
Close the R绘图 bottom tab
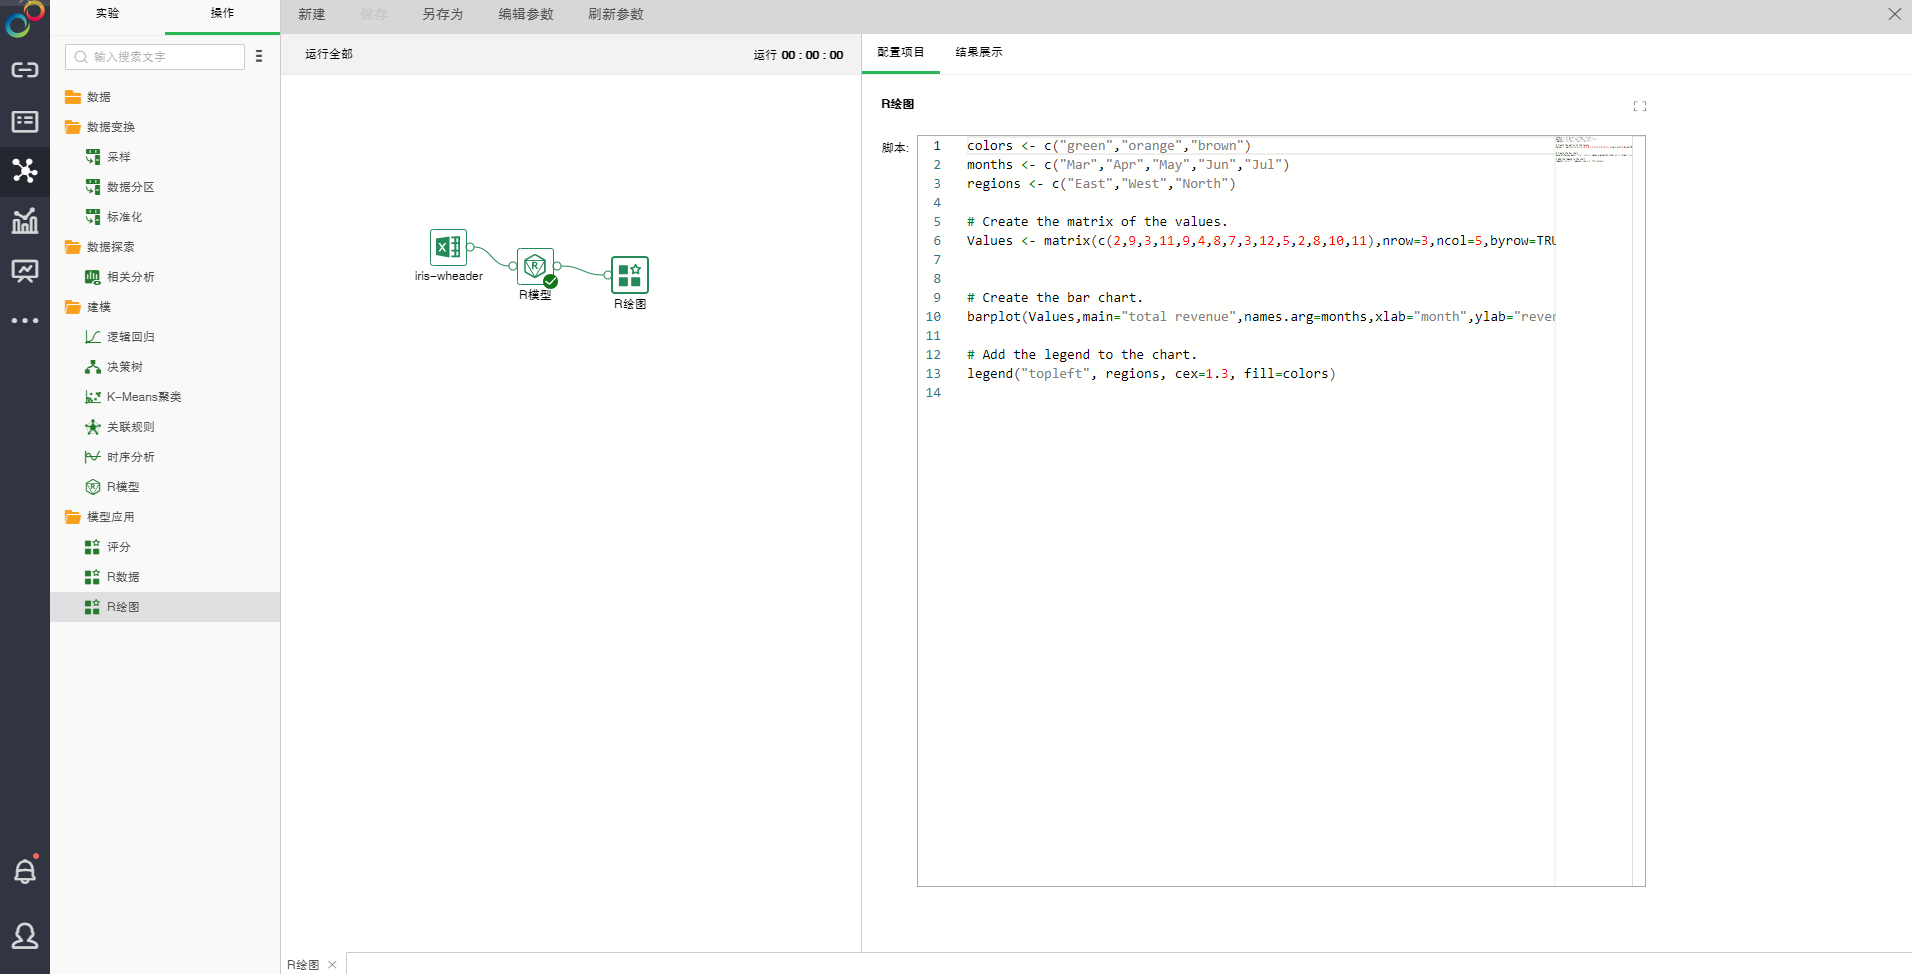332,965
